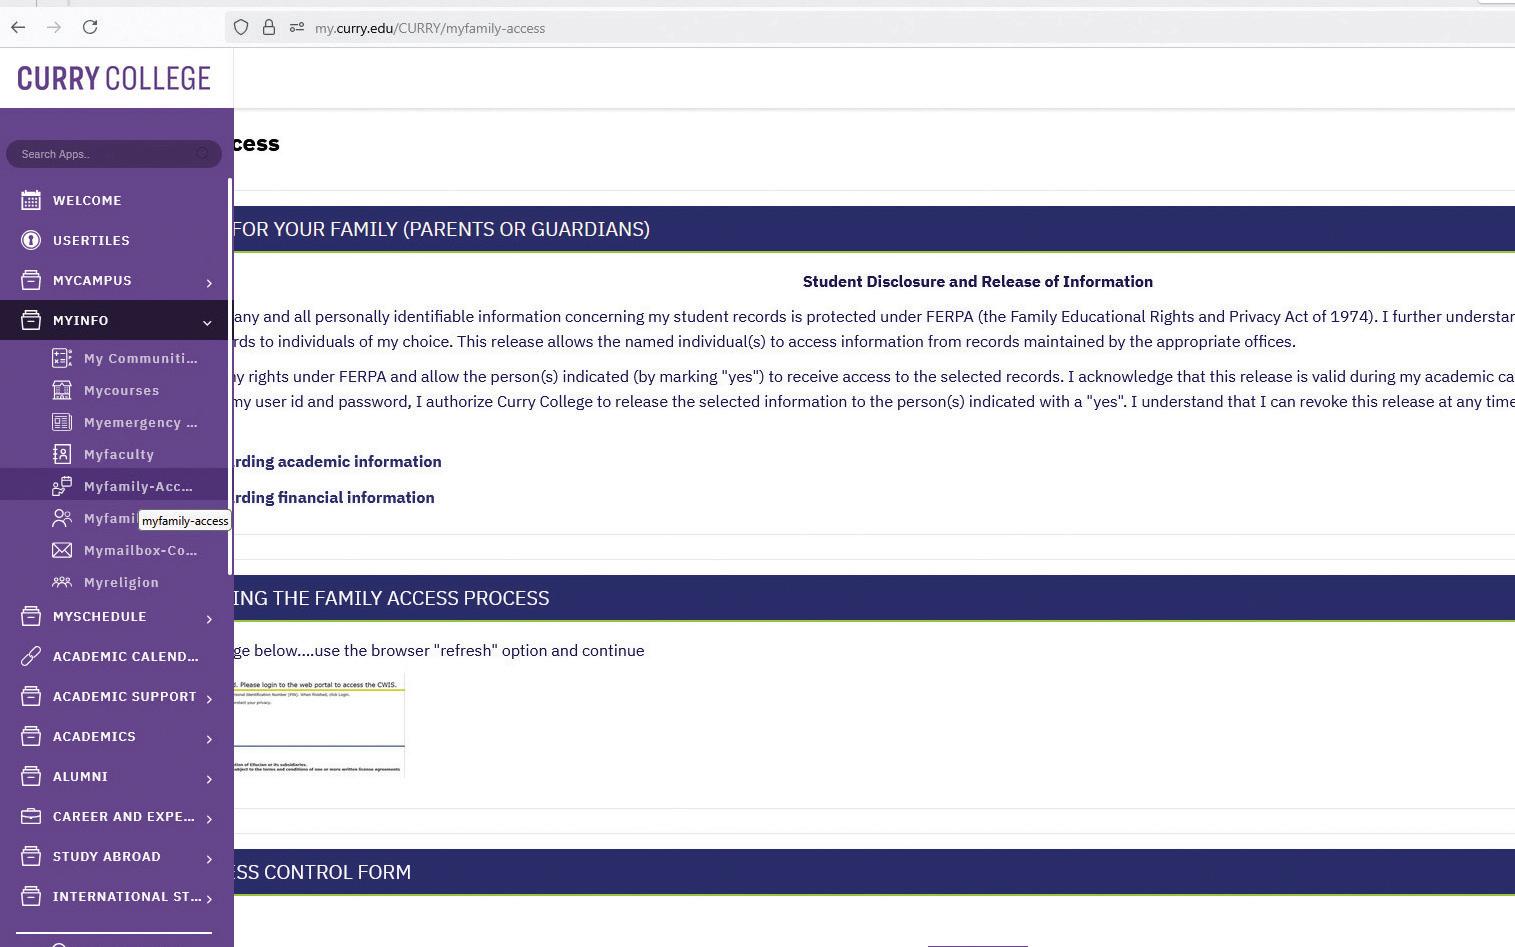Expand the International Students chevron
The image size is (1515, 947).
coord(209,899)
